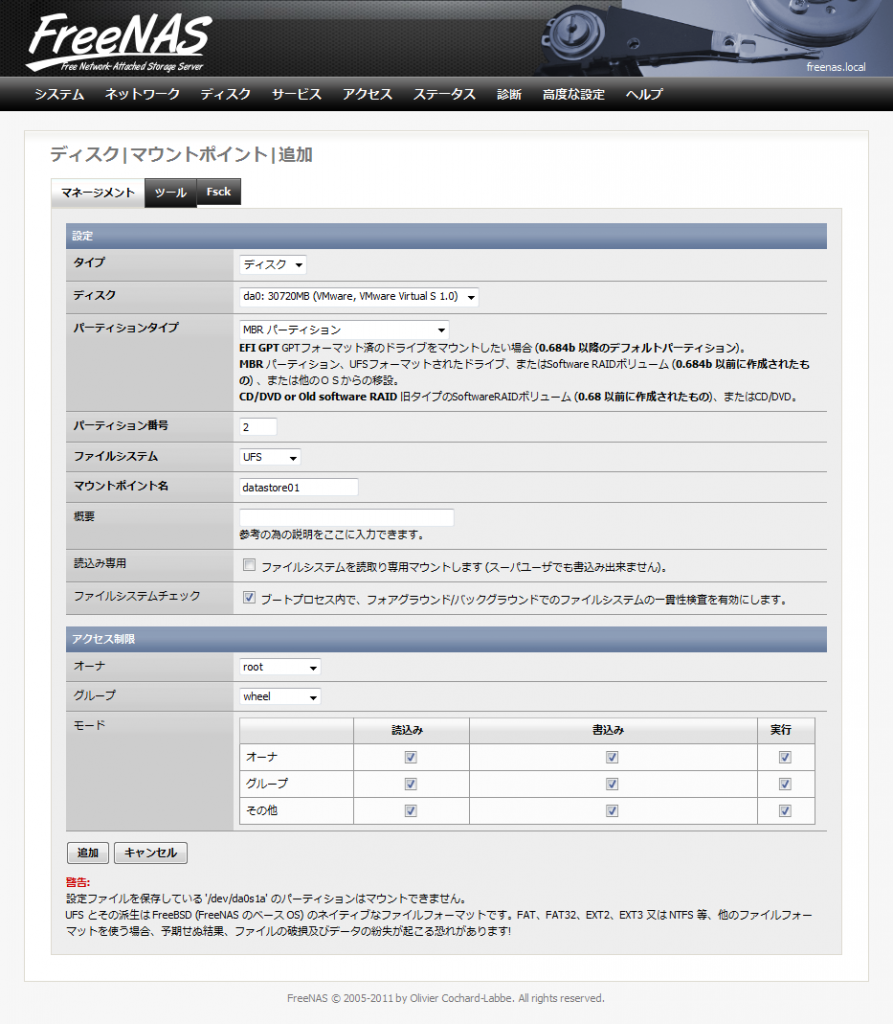Uncheck その他 row's 書込み permission
The height and width of the screenshot is (1024, 893).
[x=611, y=811]
